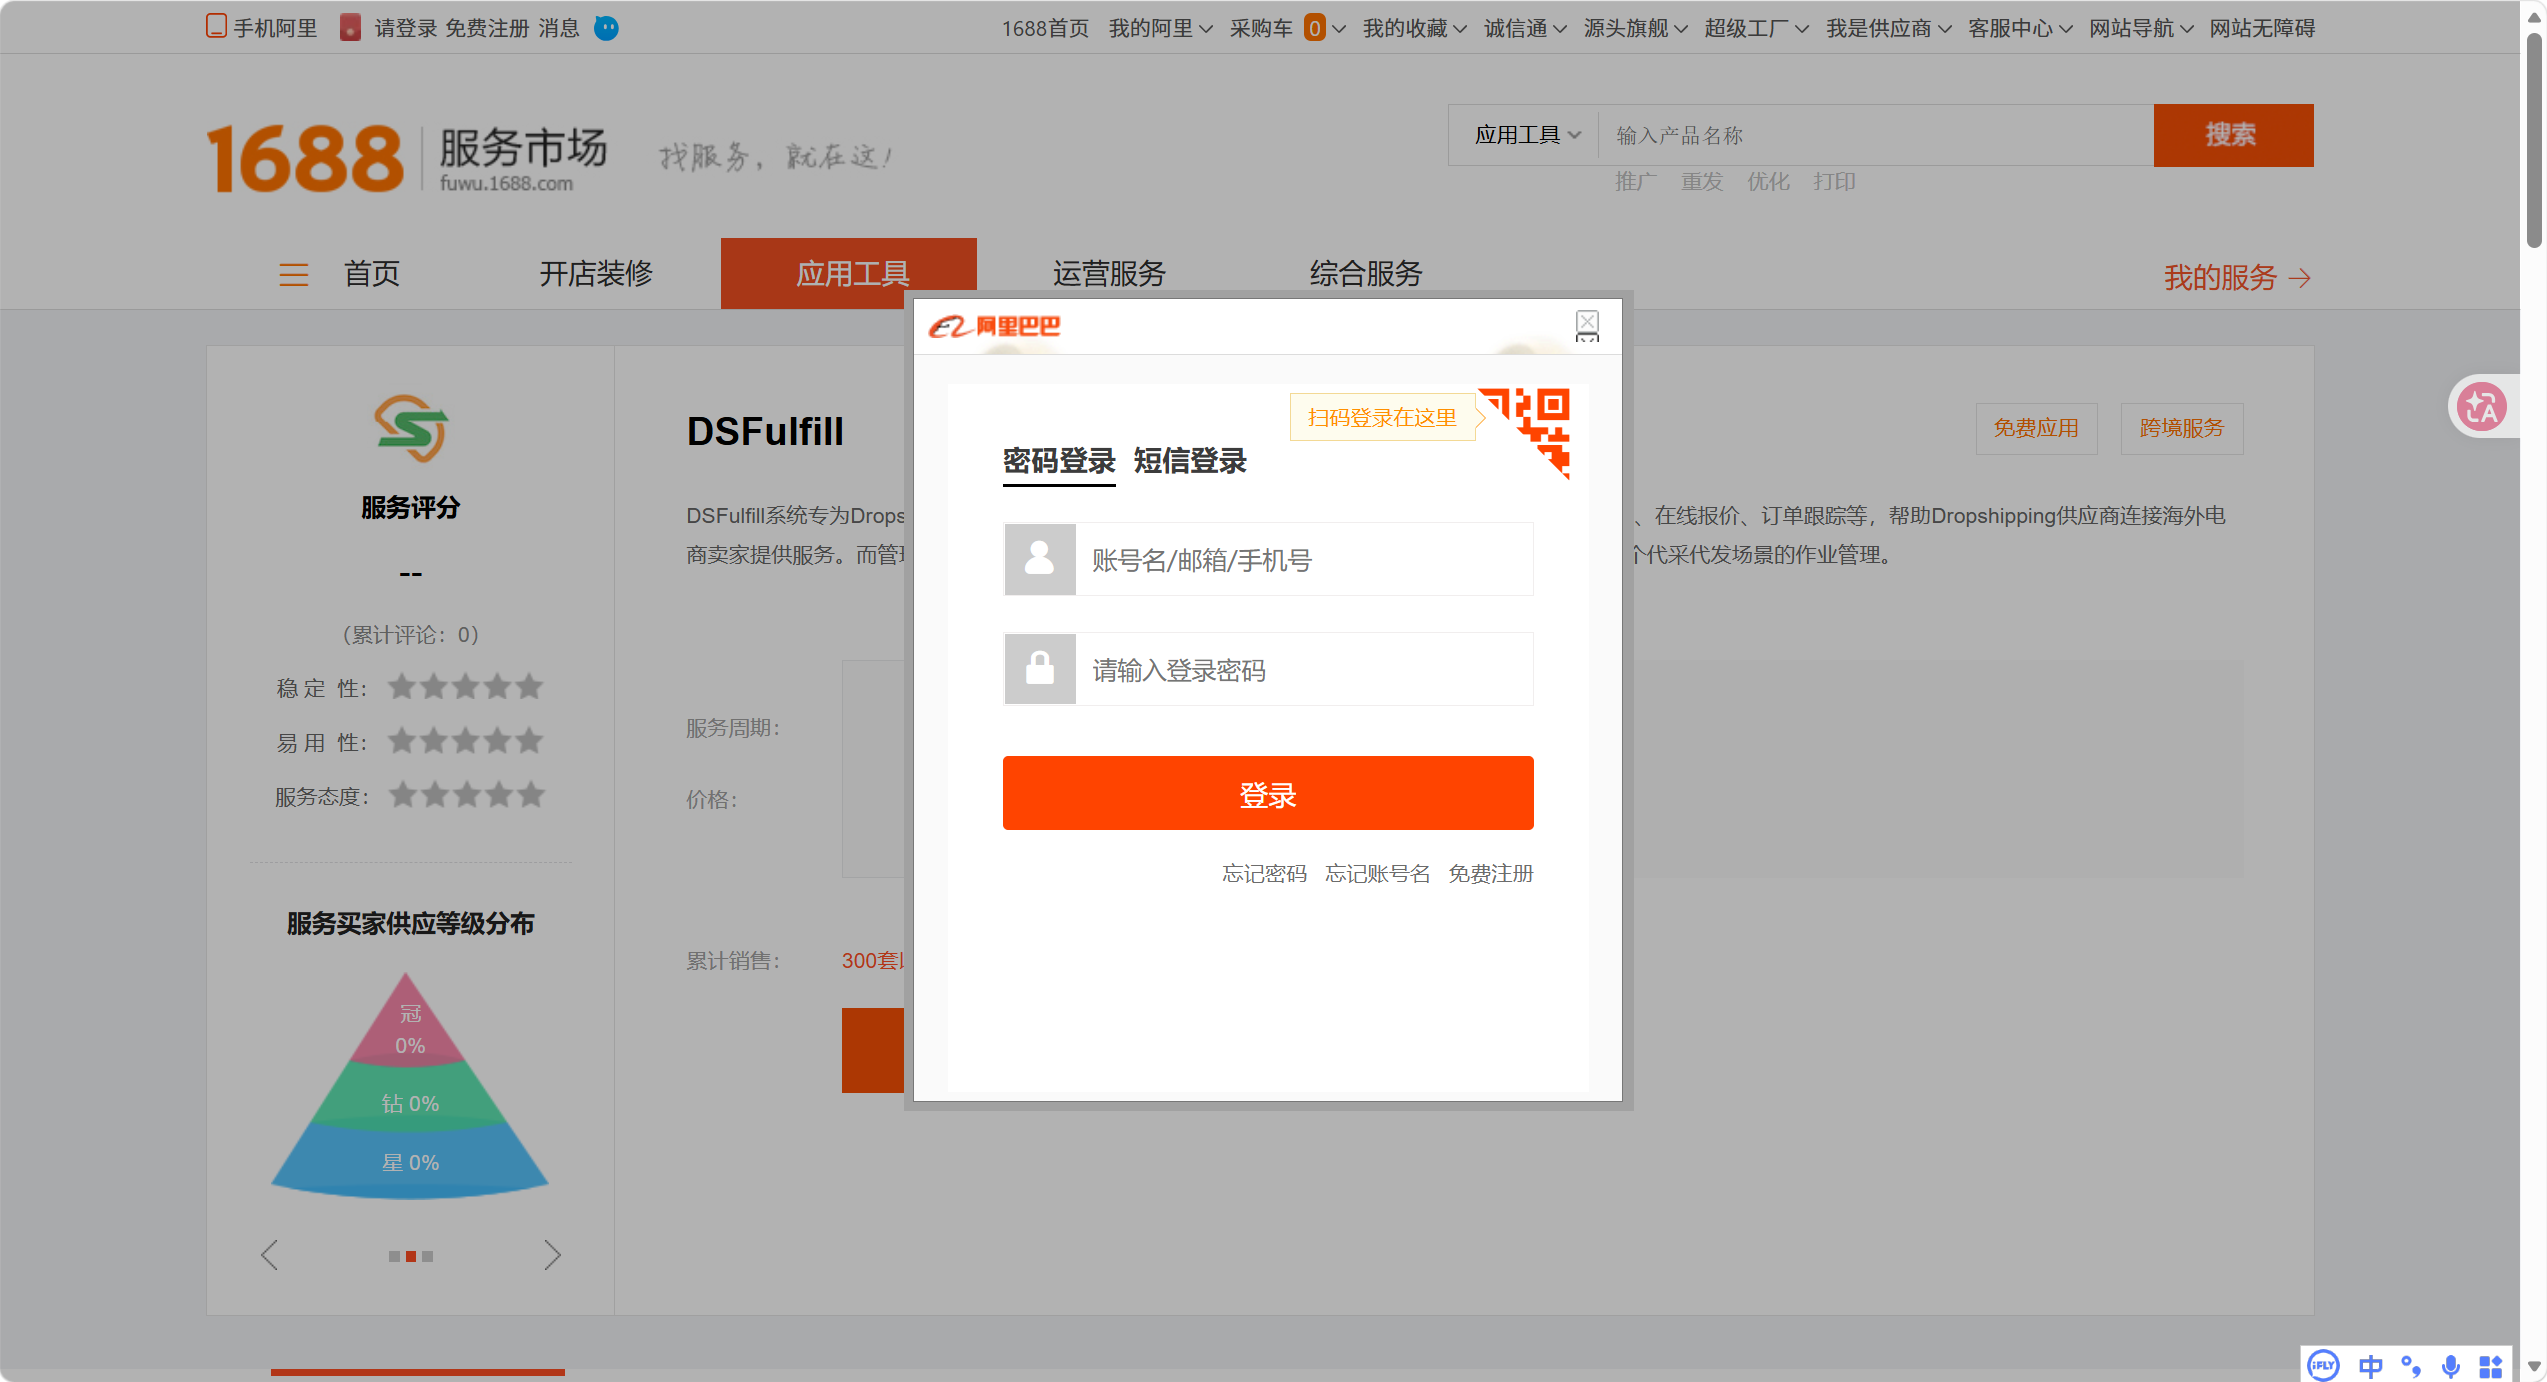2547x1382 pixels.
Task: Click the hamburger menu icon beside 首页
Action: [x=294, y=275]
